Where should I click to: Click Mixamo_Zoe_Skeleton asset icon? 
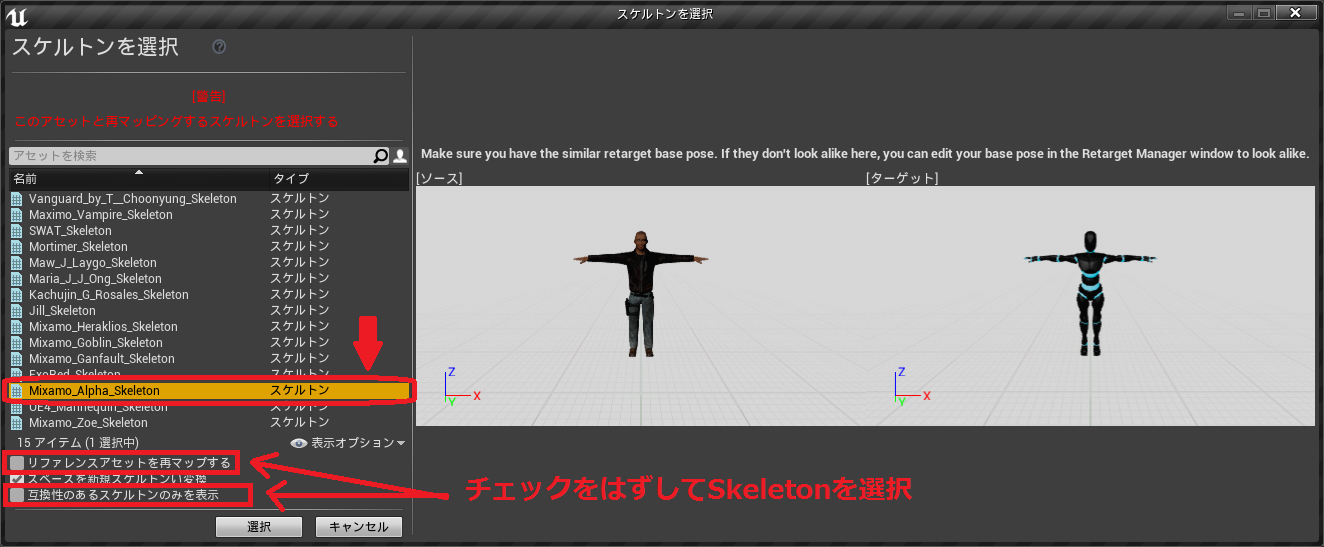pyautogui.click(x=16, y=423)
